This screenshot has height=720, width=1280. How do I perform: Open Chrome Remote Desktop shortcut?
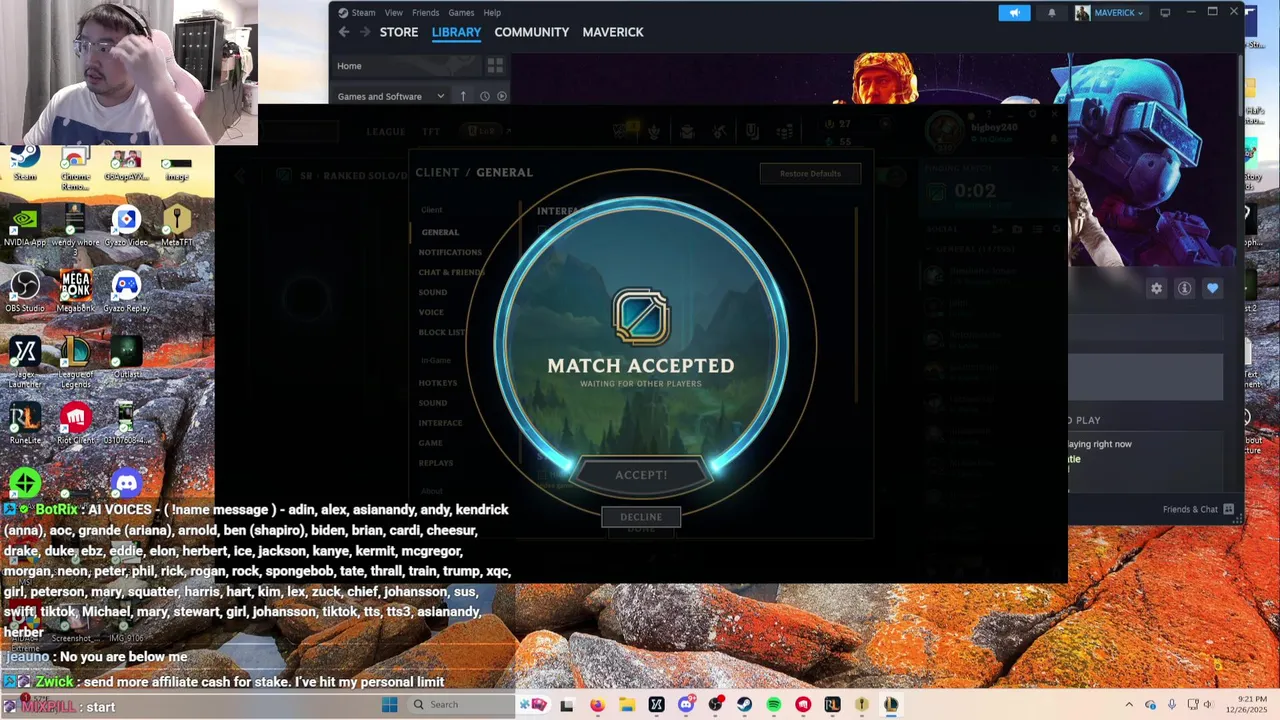coord(75,169)
